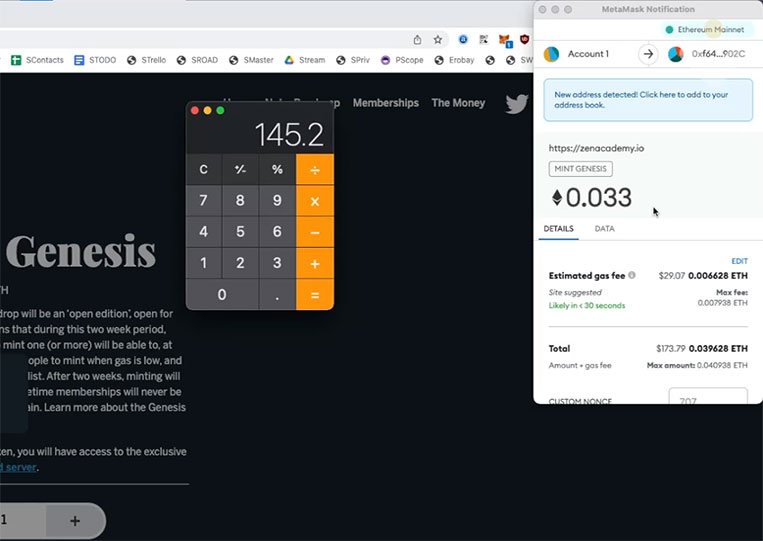The image size is (763, 541).
Task: Click the recipient 0xf64...902C avatar
Action: 675,54
